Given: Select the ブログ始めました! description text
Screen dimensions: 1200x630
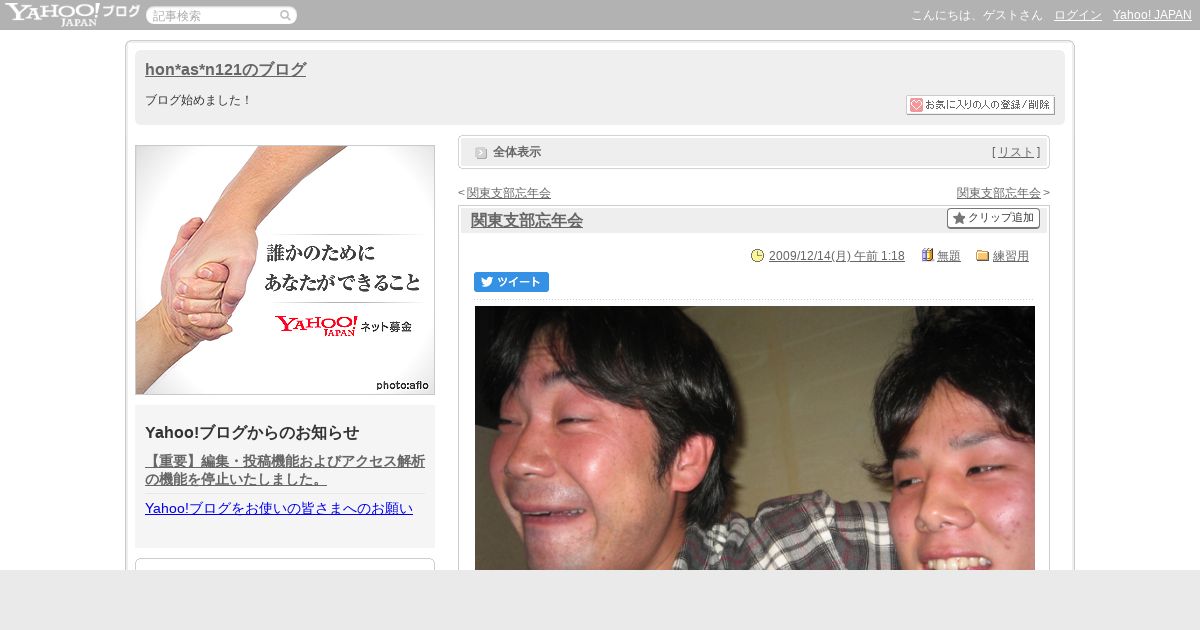Looking at the screenshot, I should 199,100.
